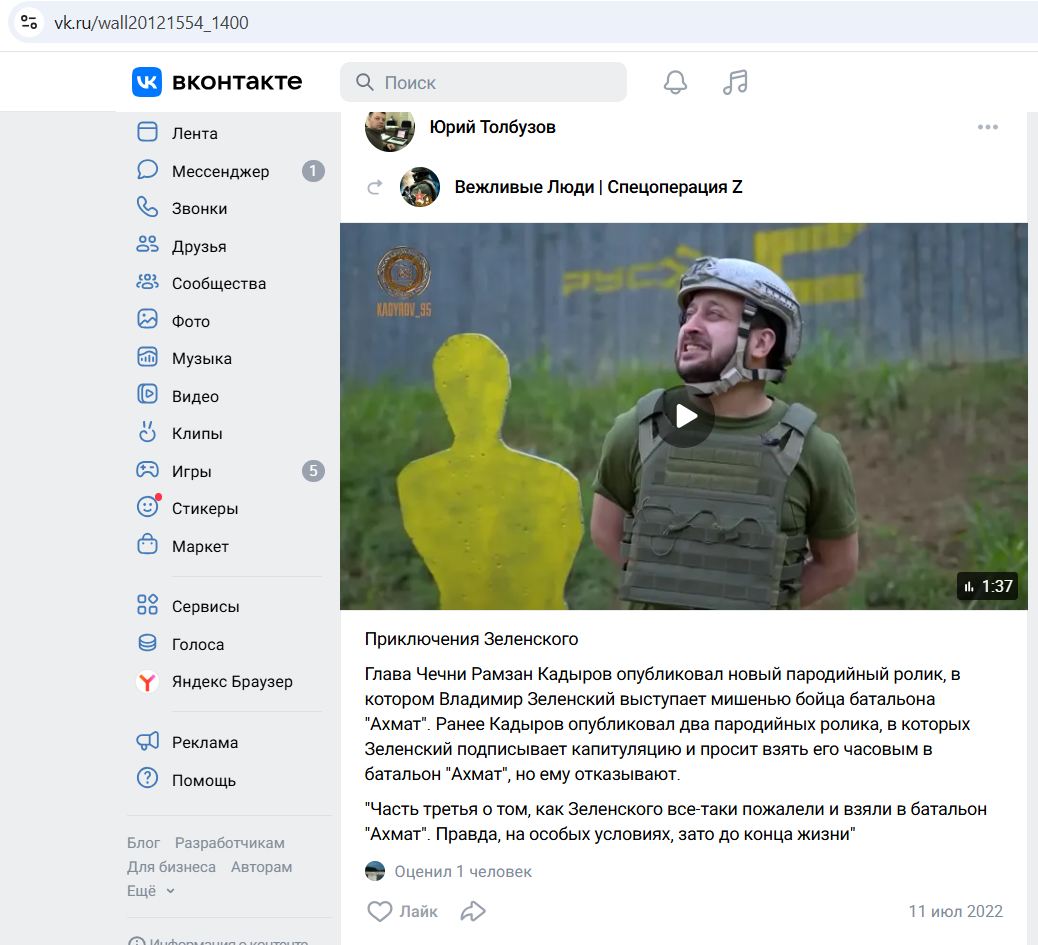This screenshot has height=945, width=1038.
Task: Open Оценил 1 человек likes list
Action: 463,872
